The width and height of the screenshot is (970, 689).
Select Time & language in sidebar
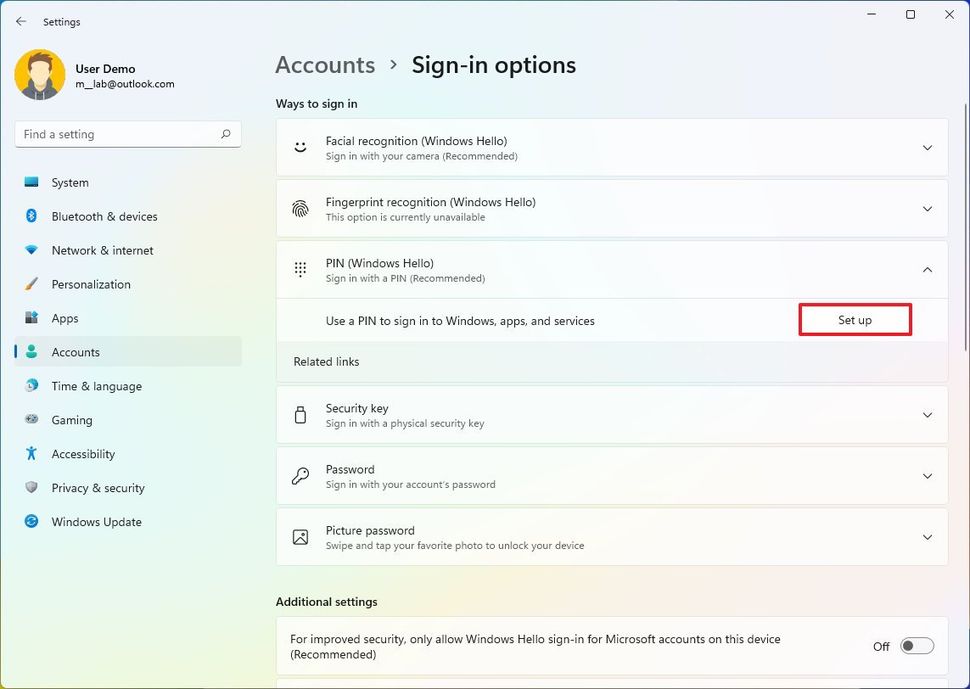click(95, 386)
